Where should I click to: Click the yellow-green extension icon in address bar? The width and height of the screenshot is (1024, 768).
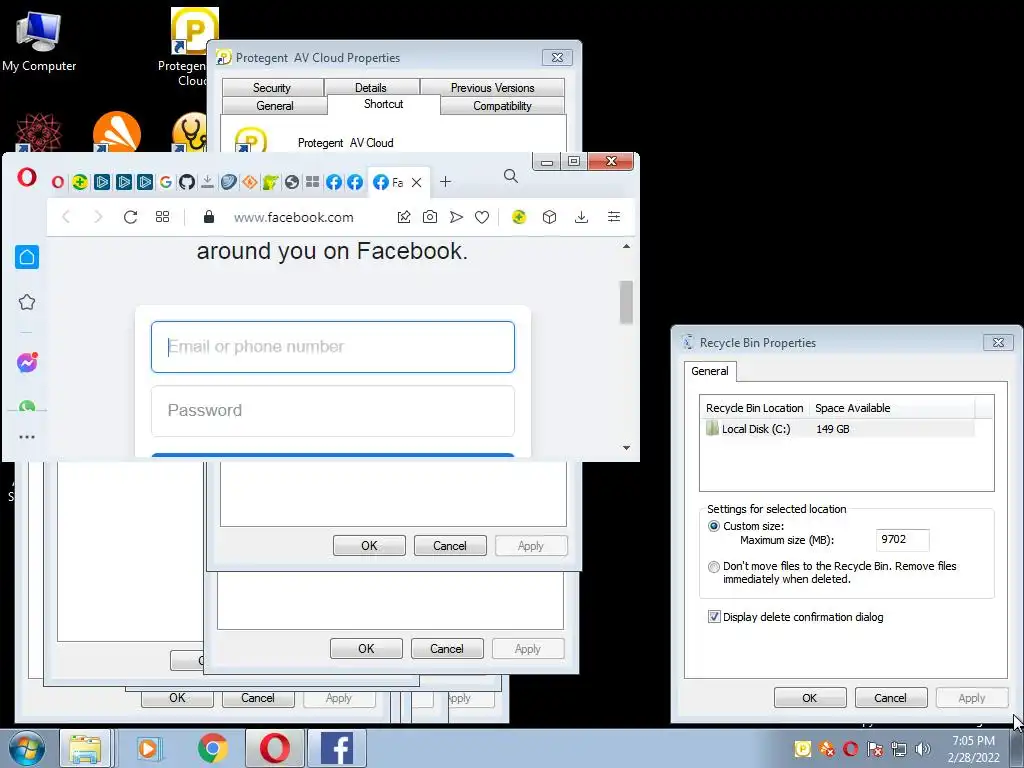pos(519,217)
